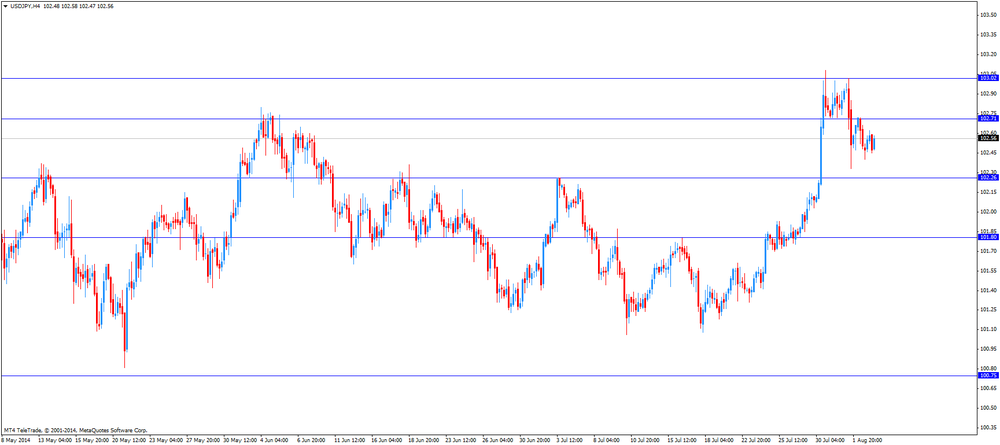Click the 16 Jun 04:00 time label
Screen dimensions: 1000x445
point(387,440)
